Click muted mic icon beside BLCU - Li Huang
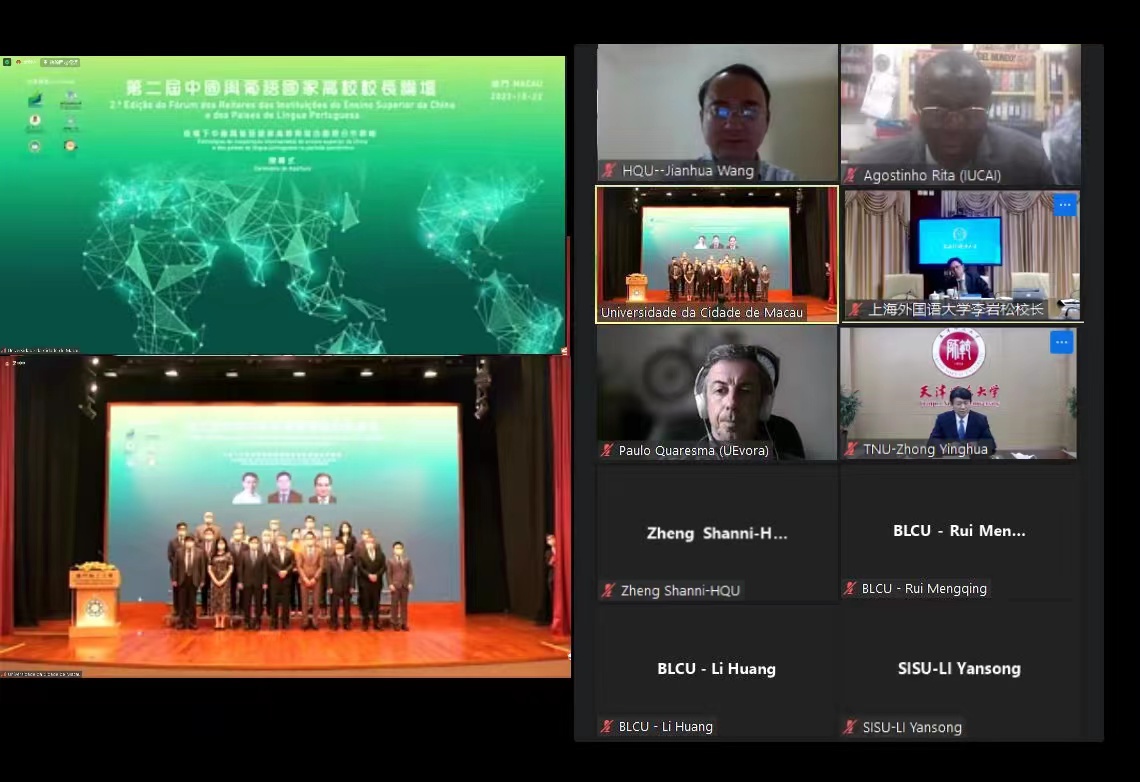 (607, 727)
